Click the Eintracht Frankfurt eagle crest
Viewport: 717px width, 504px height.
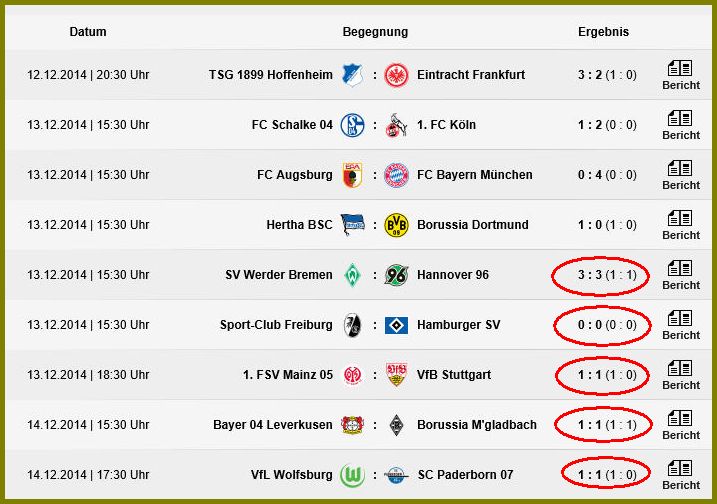[396, 75]
